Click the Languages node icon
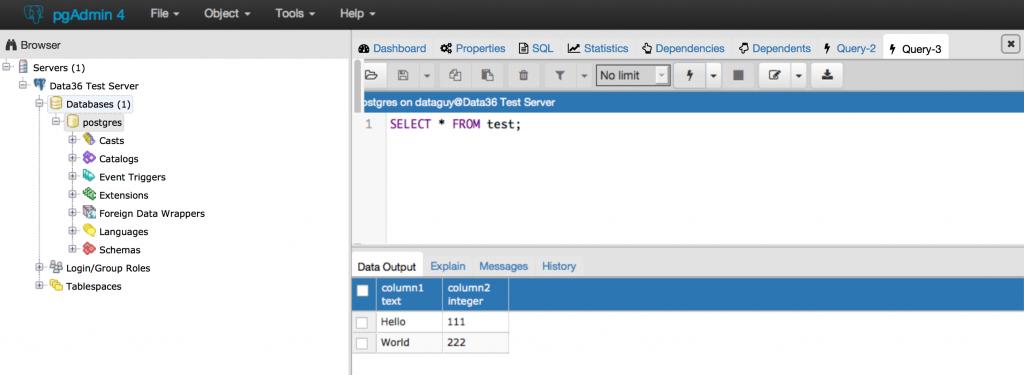Viewport: 1024px width, 375px height. pyautogui.click(x=89, y=231)
